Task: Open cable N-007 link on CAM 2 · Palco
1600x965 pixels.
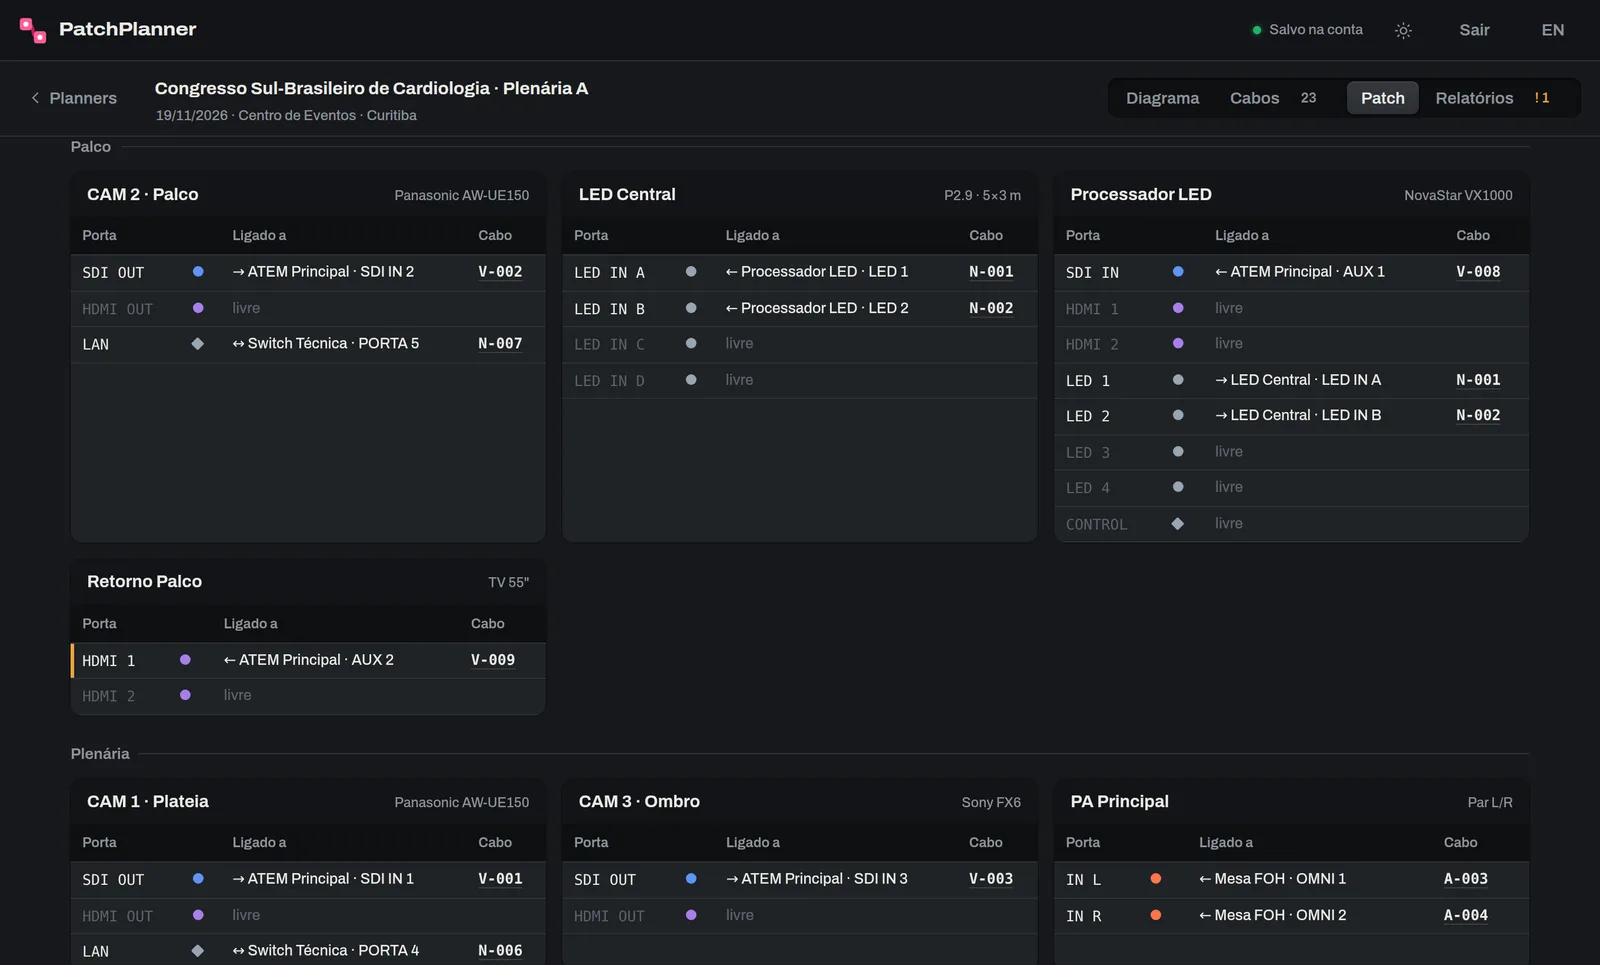Action: point(500,344)
